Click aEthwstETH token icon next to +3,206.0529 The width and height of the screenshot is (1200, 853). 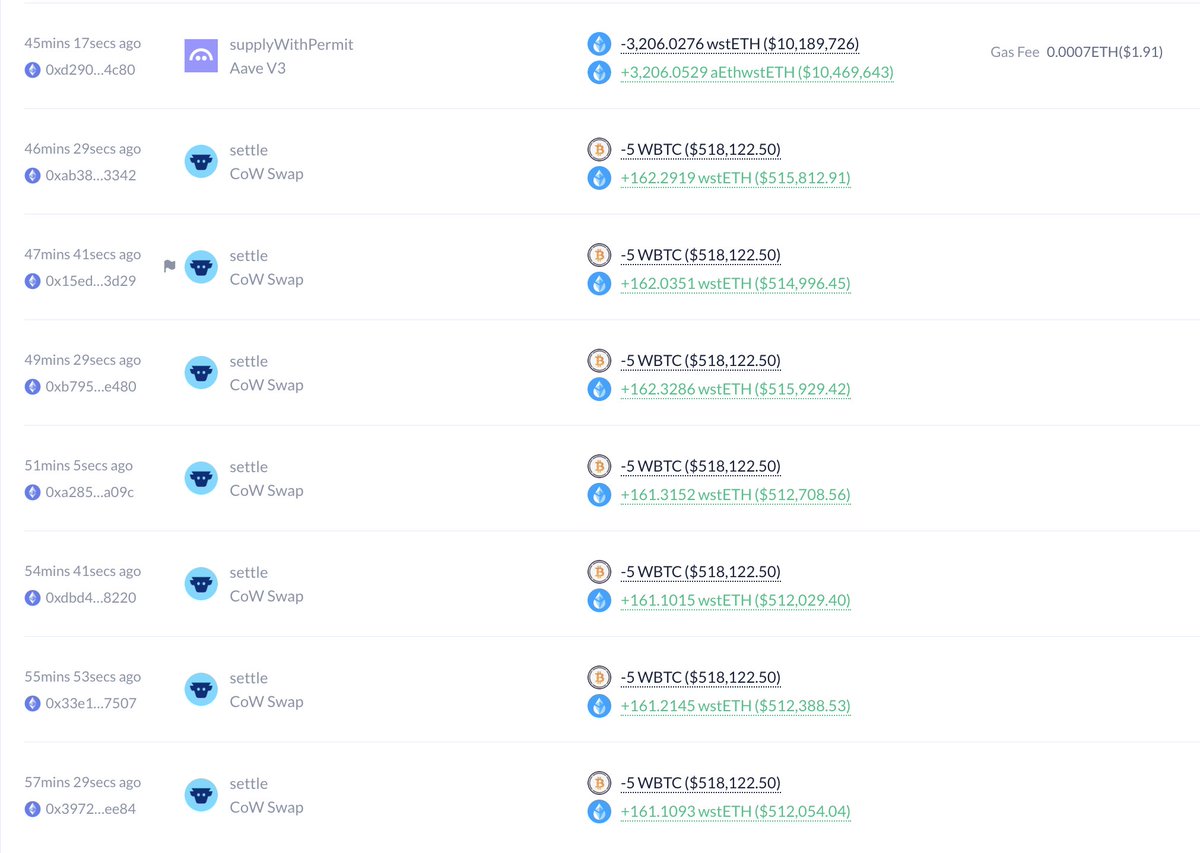pos(599,72)
